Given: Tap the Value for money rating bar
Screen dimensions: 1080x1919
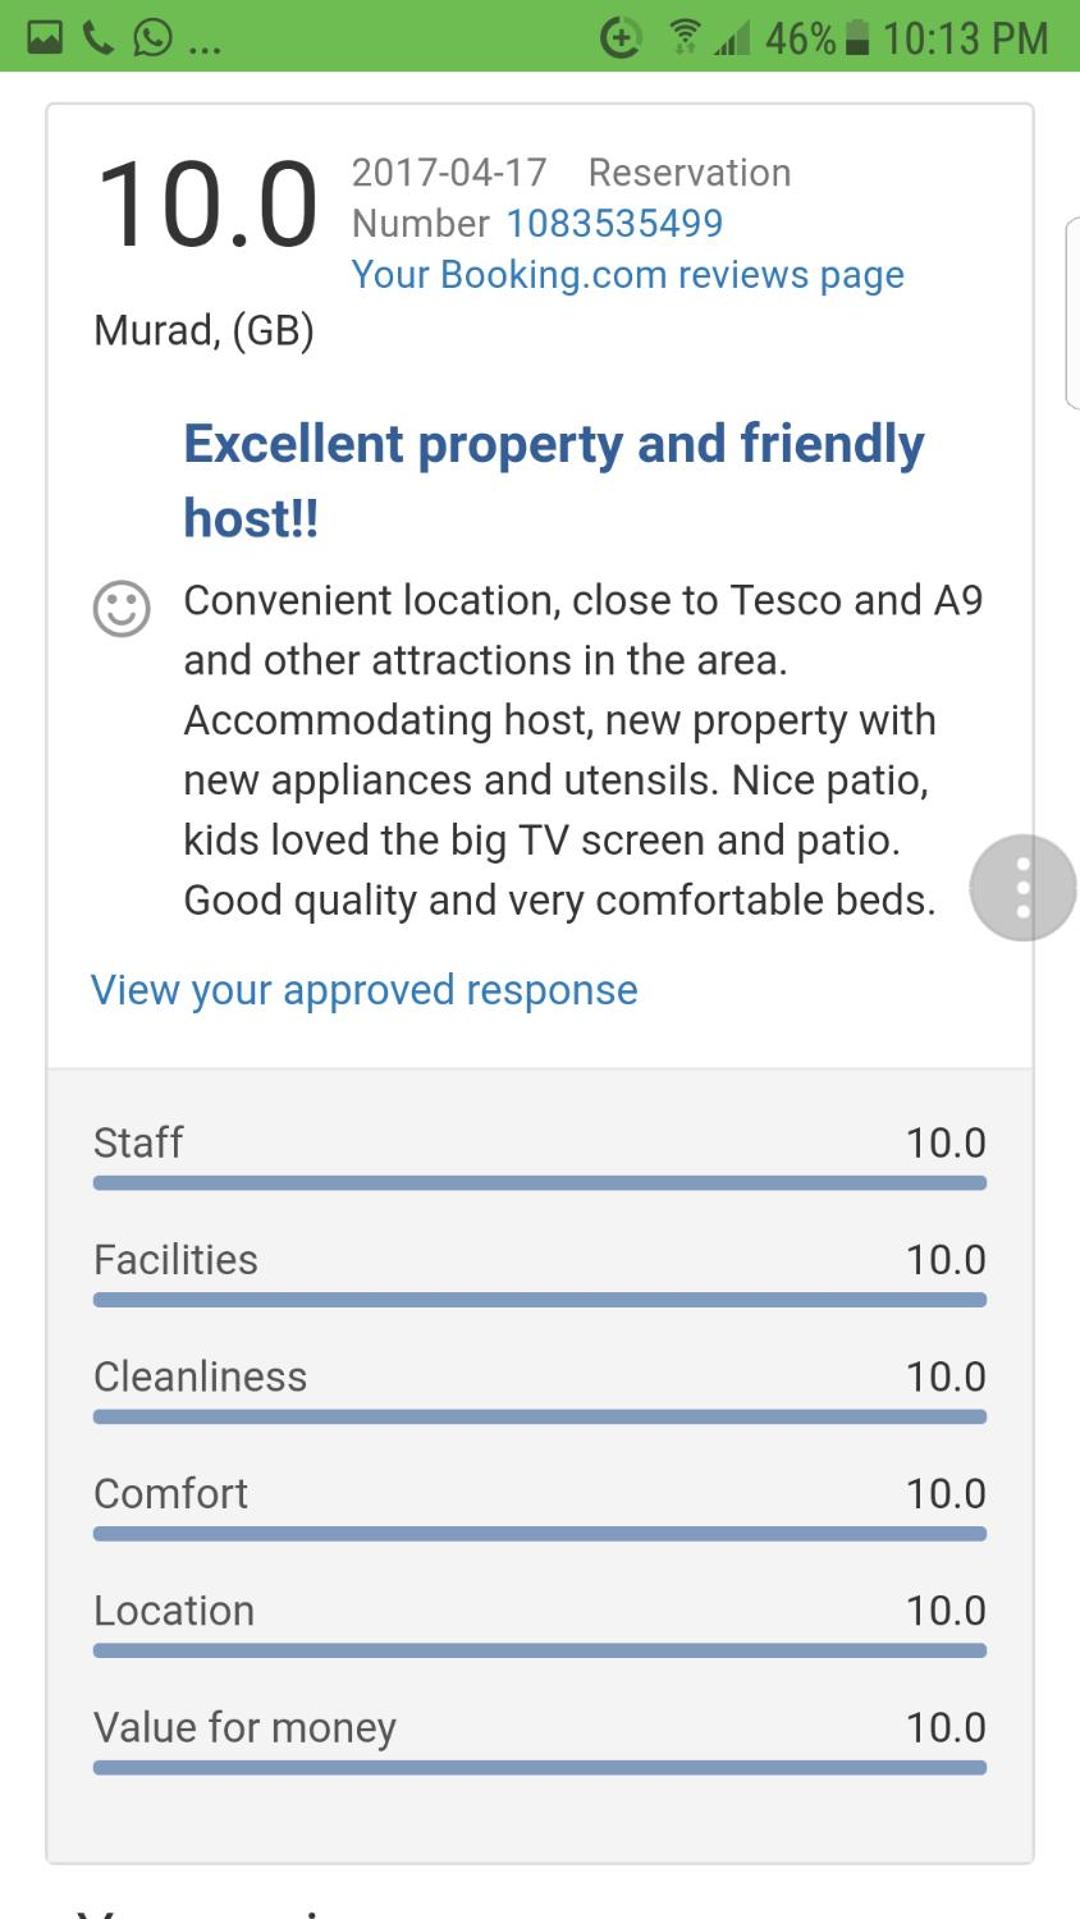Looking at the screenshot, I should pyautogui.click(x=539, y=1768).
